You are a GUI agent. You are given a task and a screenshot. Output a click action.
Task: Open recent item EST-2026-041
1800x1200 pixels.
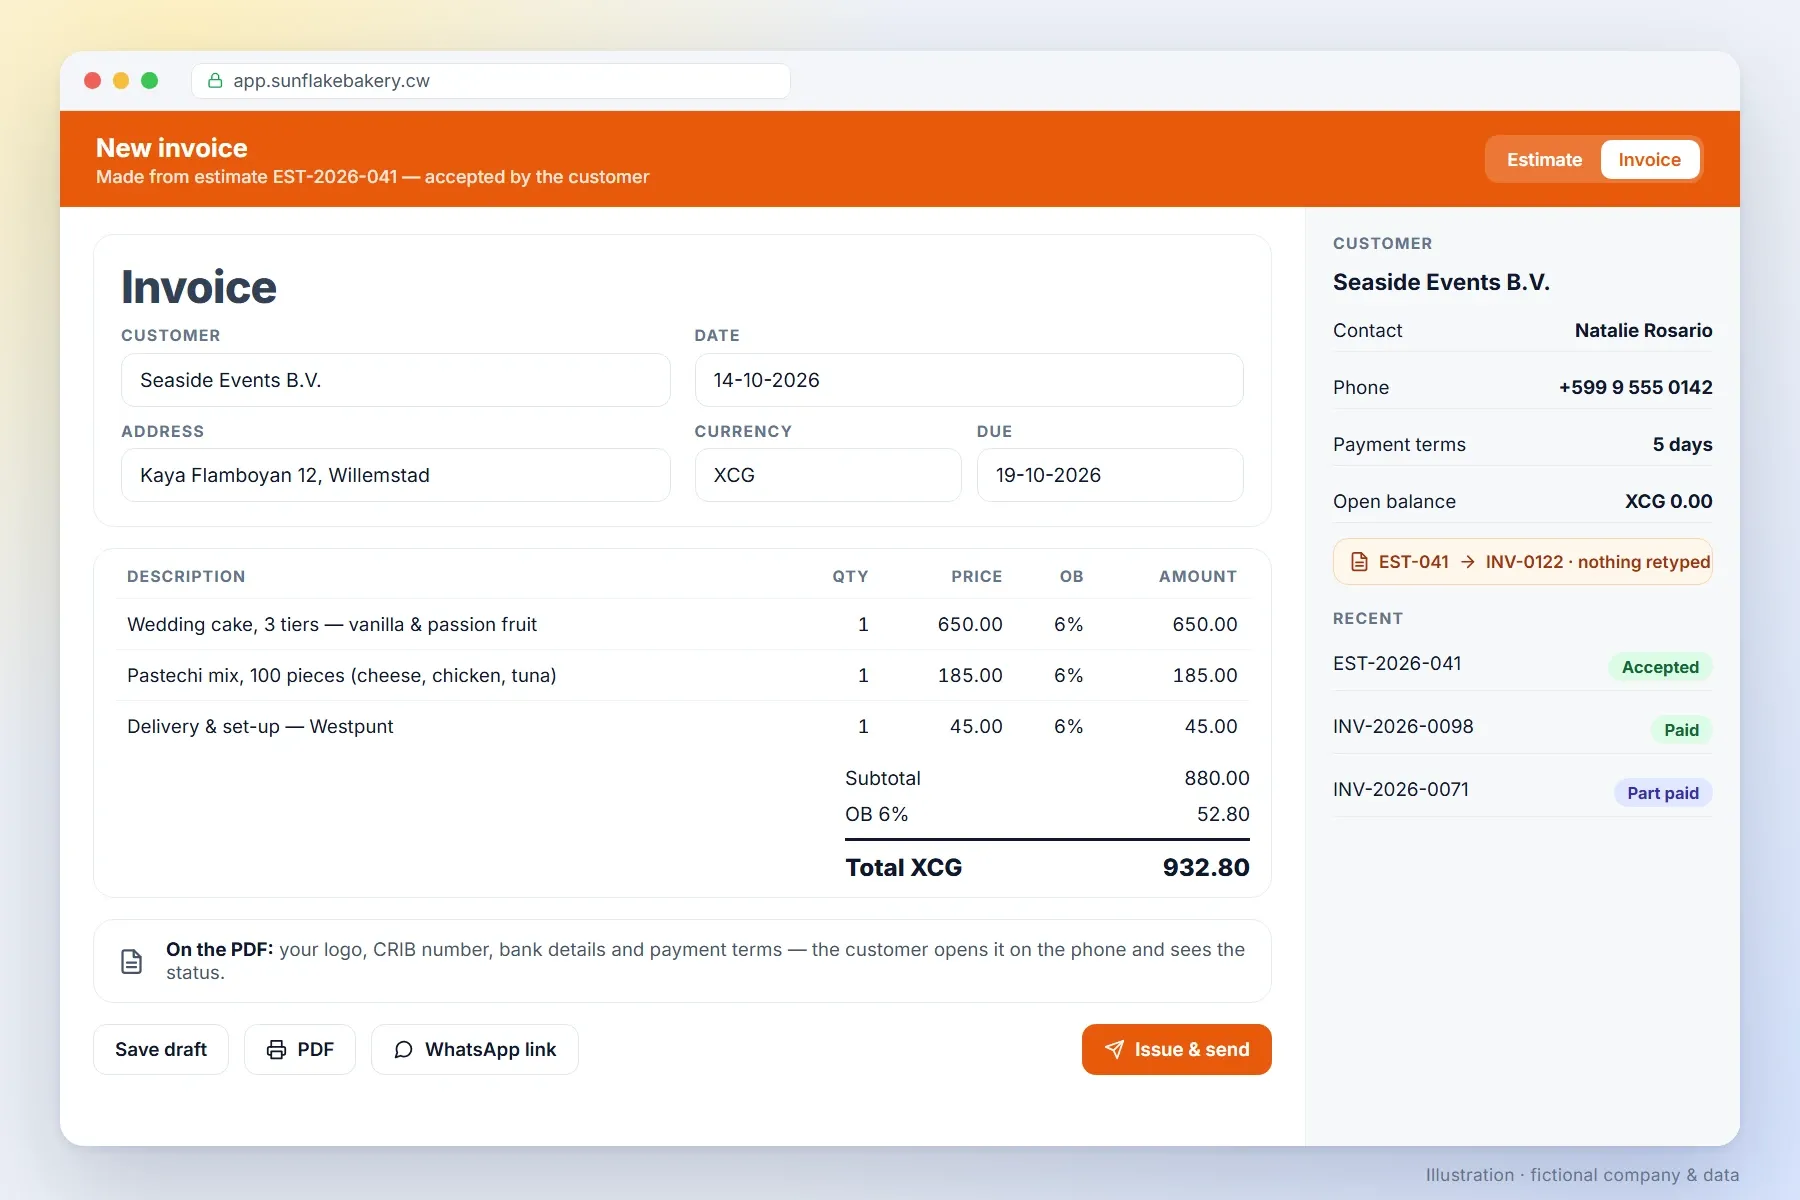1397,664
